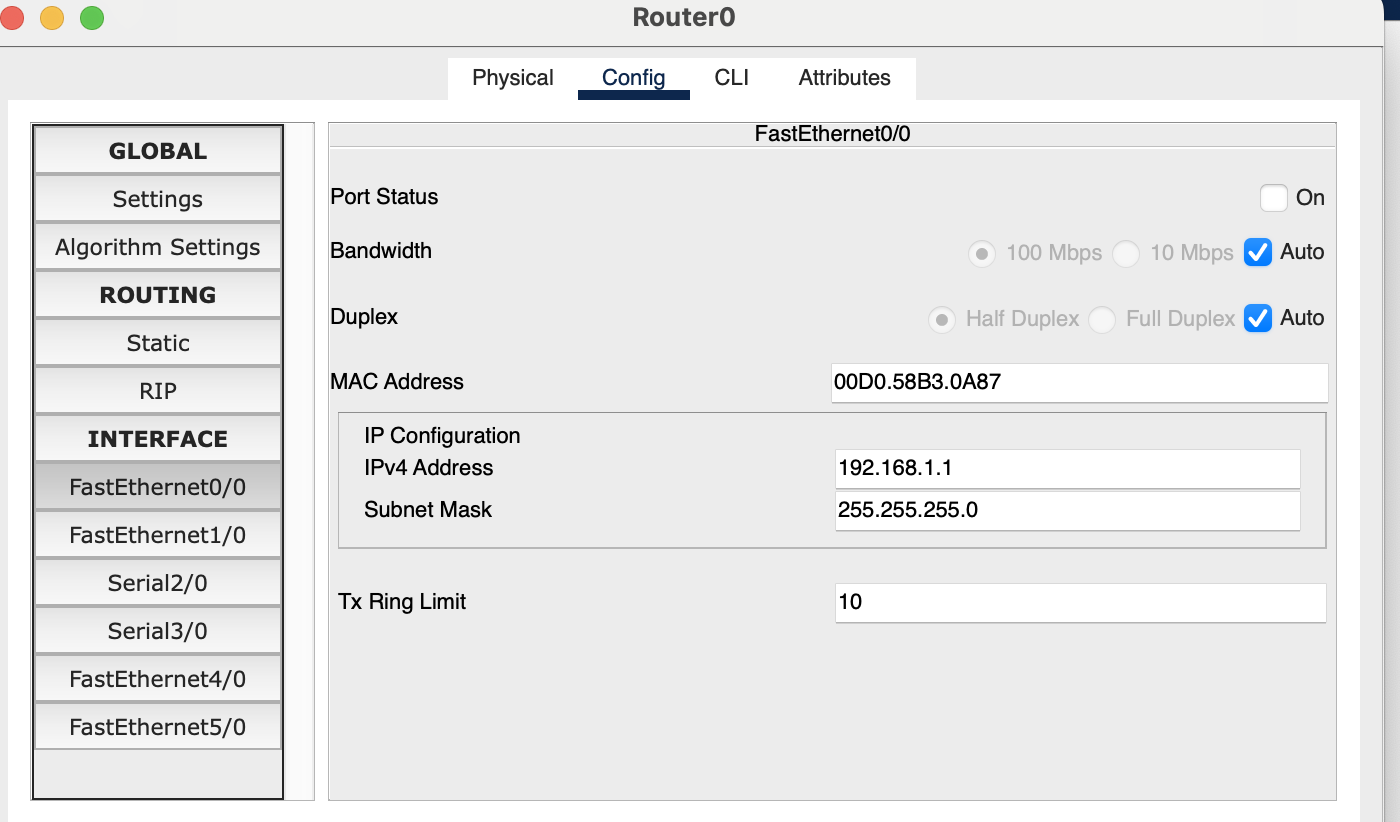This screenshot has width=1400, height=822.
Task: Choose the Half Duplex radio option
Action: pos(942,320)
